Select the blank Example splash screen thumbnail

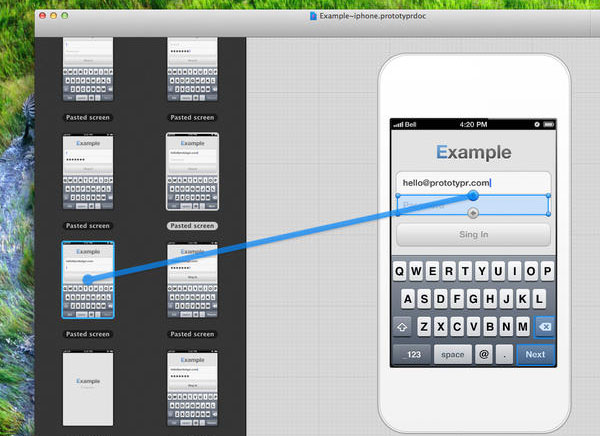tap(88, 388)
